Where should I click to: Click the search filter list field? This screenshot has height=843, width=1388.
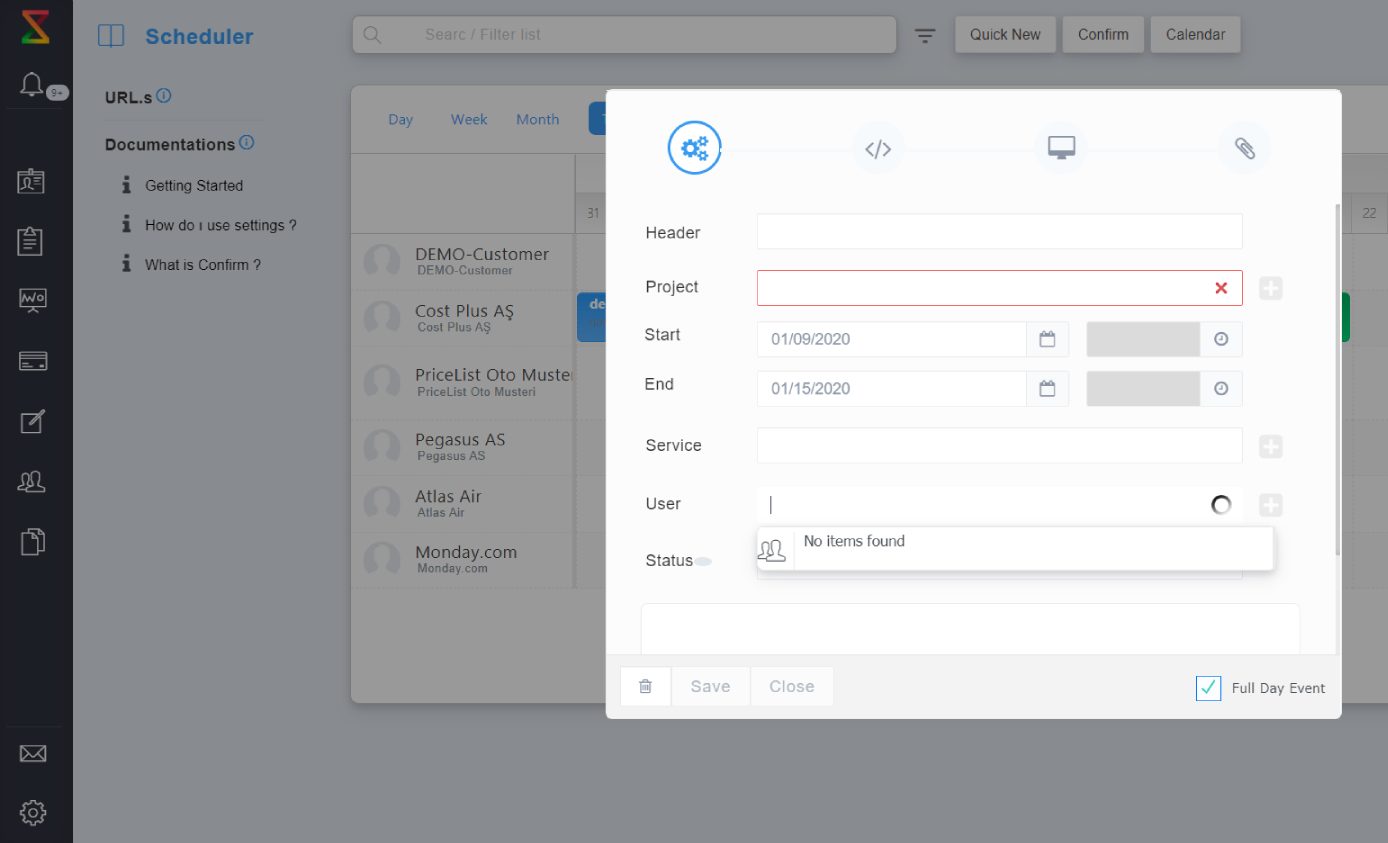[624, 34]
